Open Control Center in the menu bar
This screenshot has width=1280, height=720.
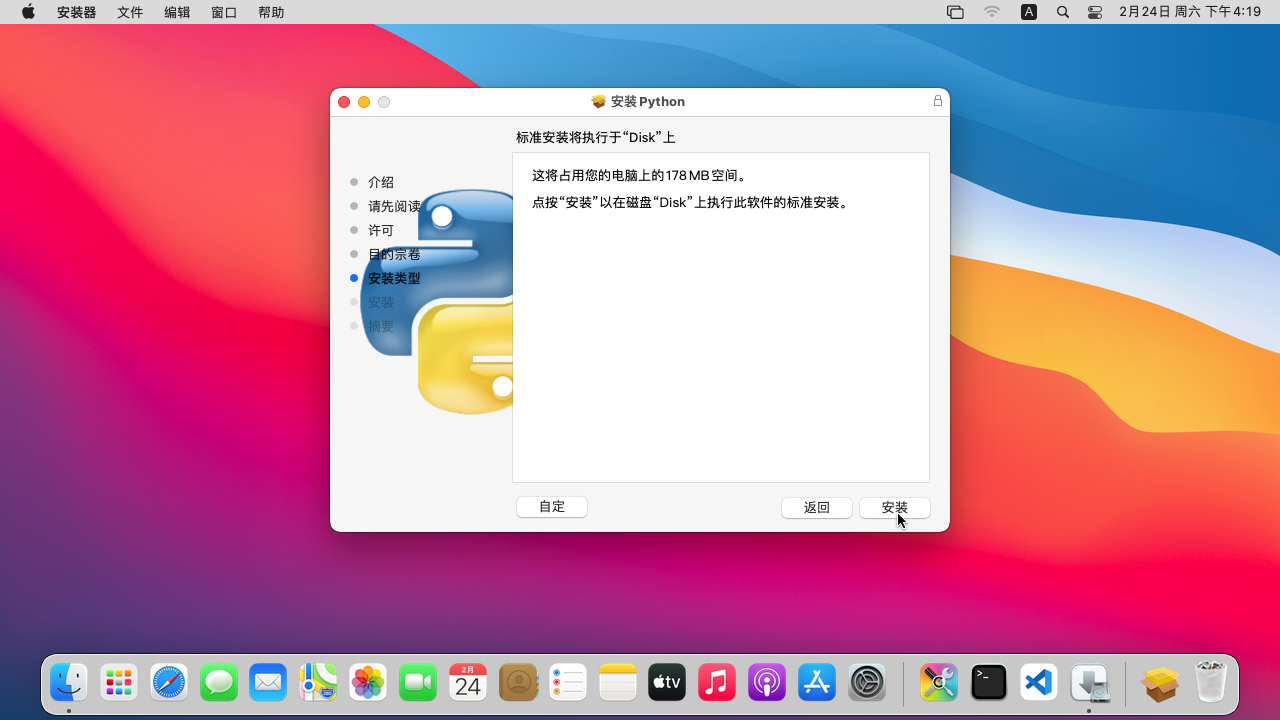pyautogui.click(x=1095, y=12)
